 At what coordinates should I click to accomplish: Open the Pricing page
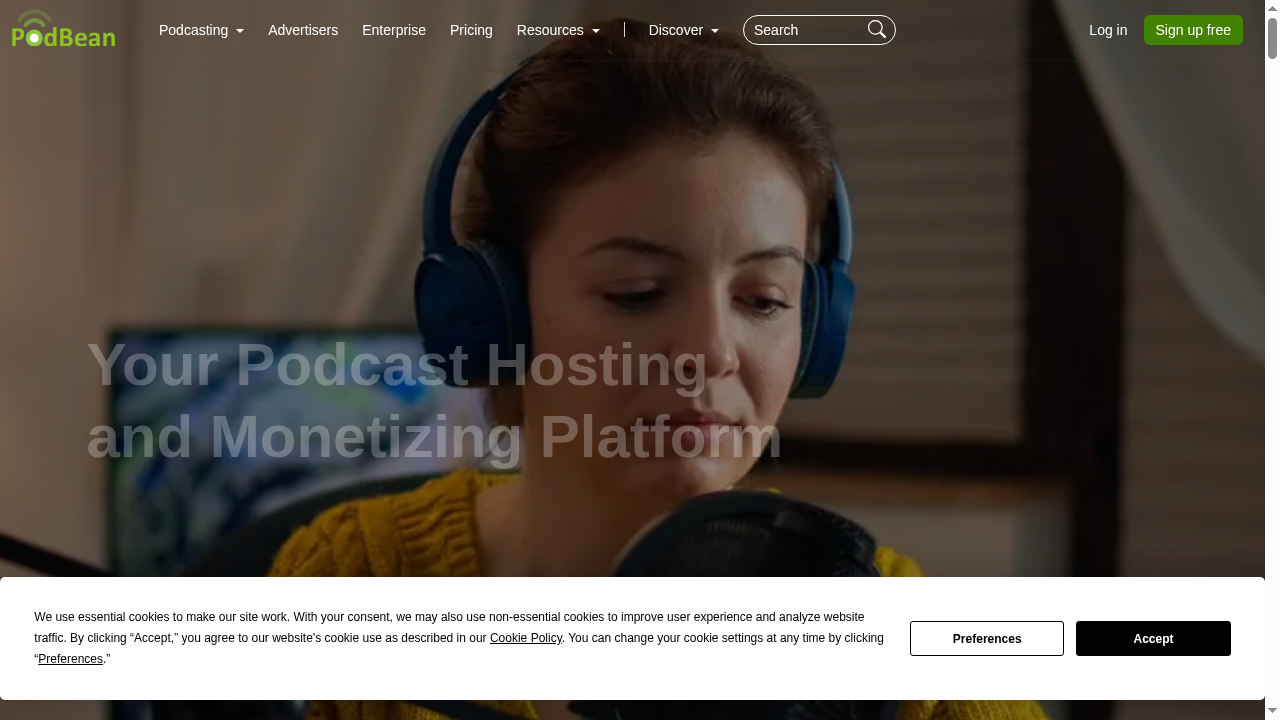click(471, 30)
